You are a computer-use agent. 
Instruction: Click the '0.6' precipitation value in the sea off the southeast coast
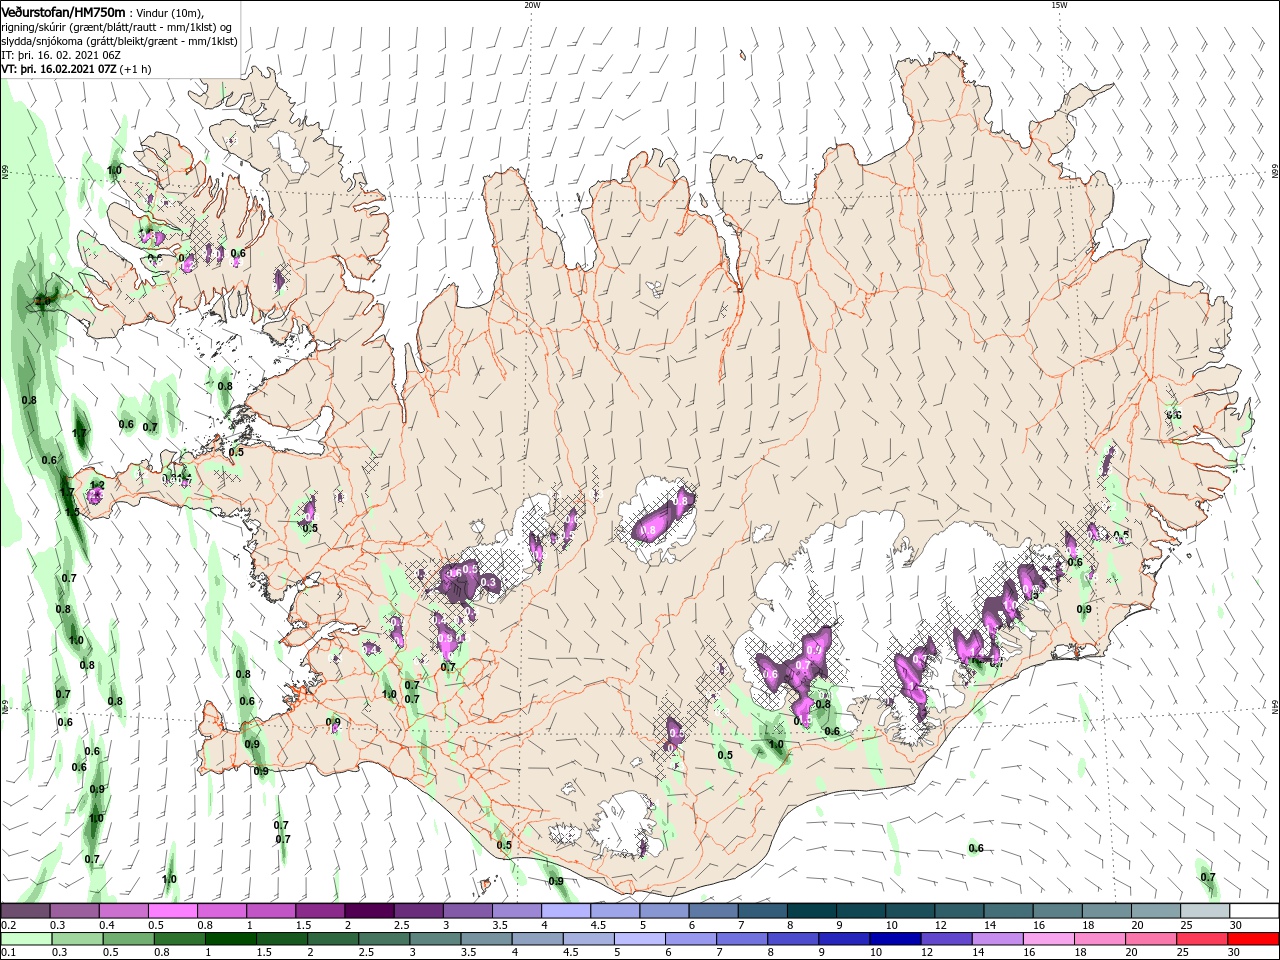(x=976, y=848)
